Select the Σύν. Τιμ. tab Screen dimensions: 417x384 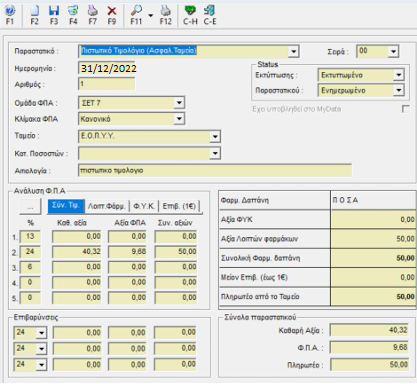(66, 206)
